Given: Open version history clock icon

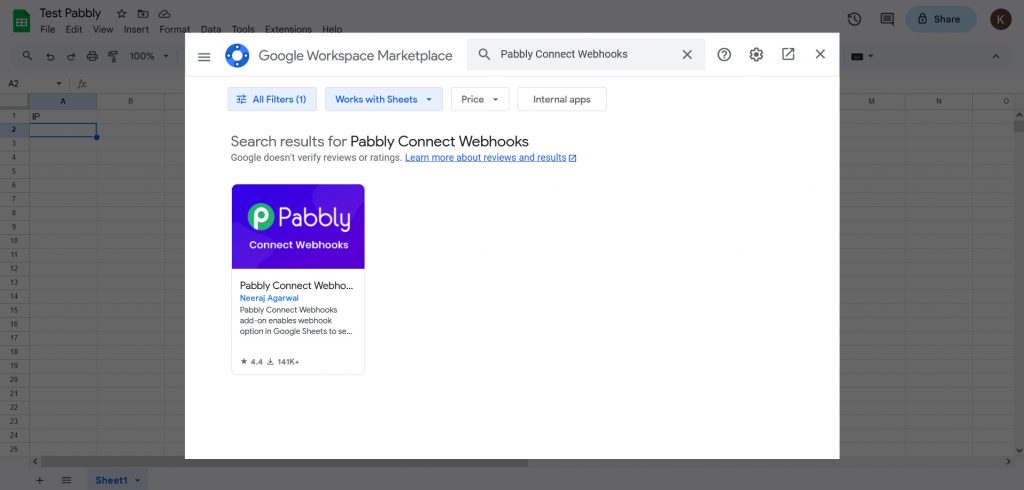Looking at the screenshot, I should [854, 19].
